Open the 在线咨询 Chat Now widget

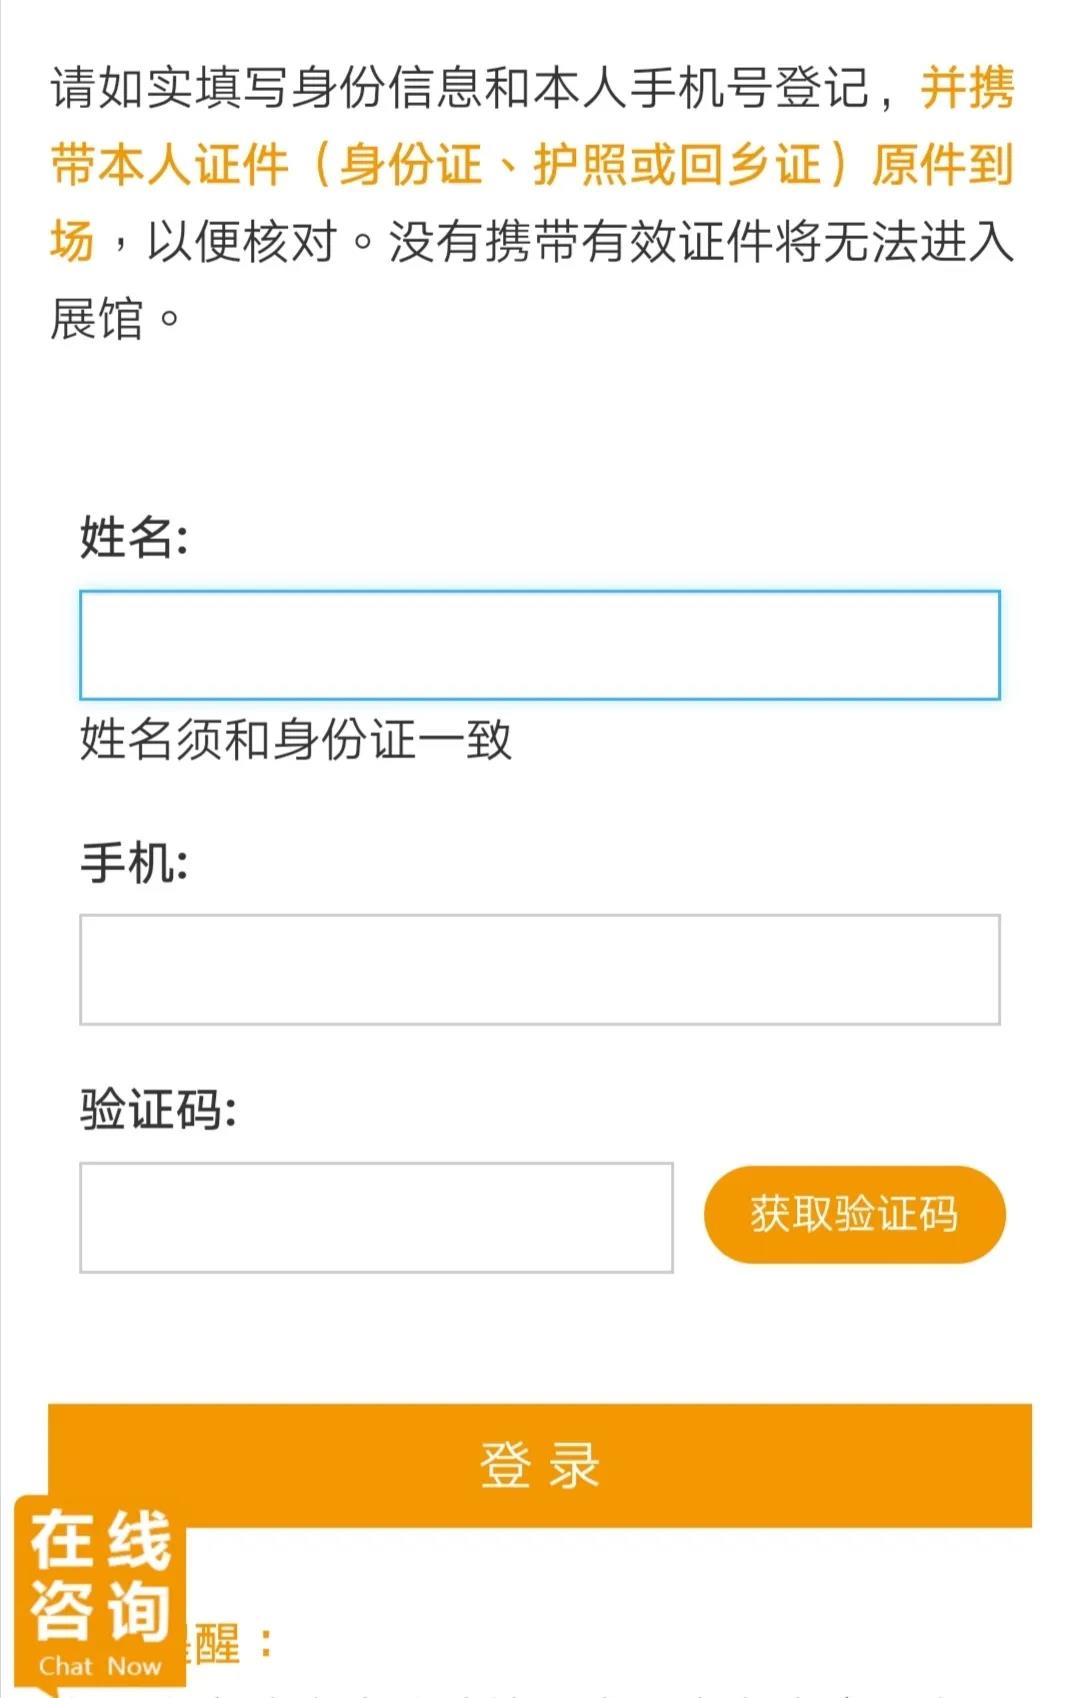pyautogui.click(x=100, y=1590)
